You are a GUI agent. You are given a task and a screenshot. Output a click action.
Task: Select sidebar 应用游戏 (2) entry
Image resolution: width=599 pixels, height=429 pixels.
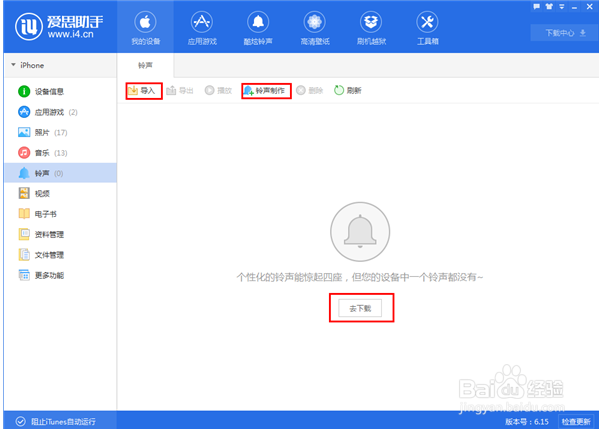[60, 112]
